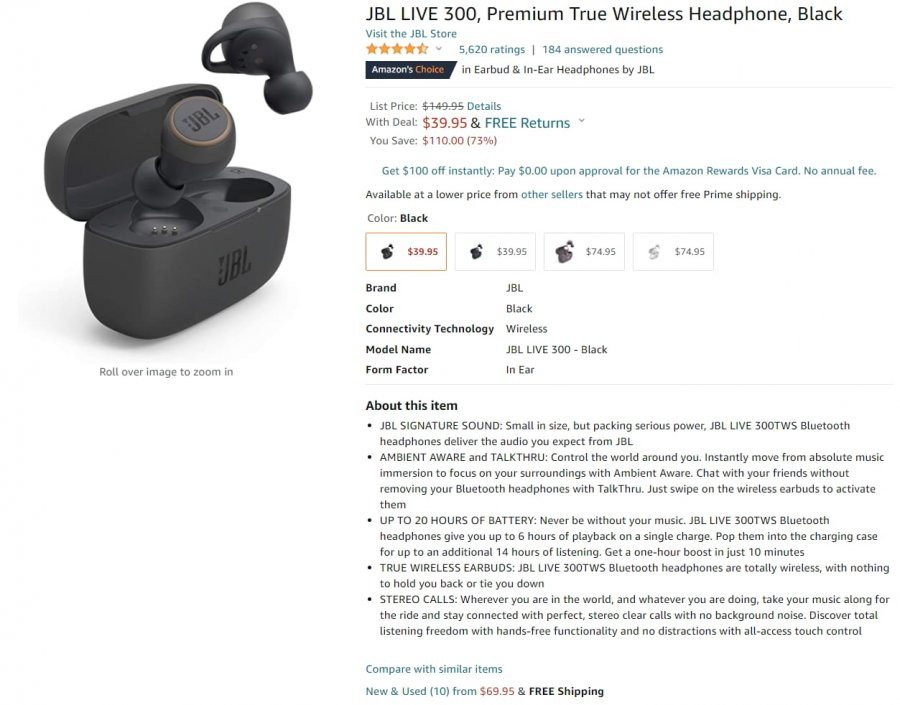Open the 5,620 ratings link
The height and width of the screenshot is (705, 900).
tap(492, 50)
